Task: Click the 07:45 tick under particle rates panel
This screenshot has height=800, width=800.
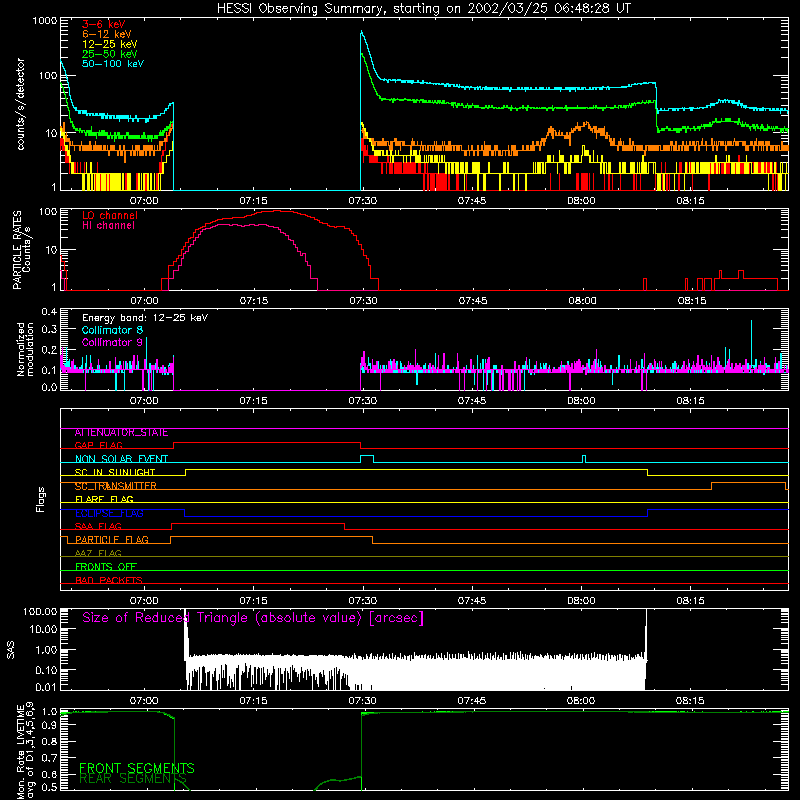Action: [472, 301]
